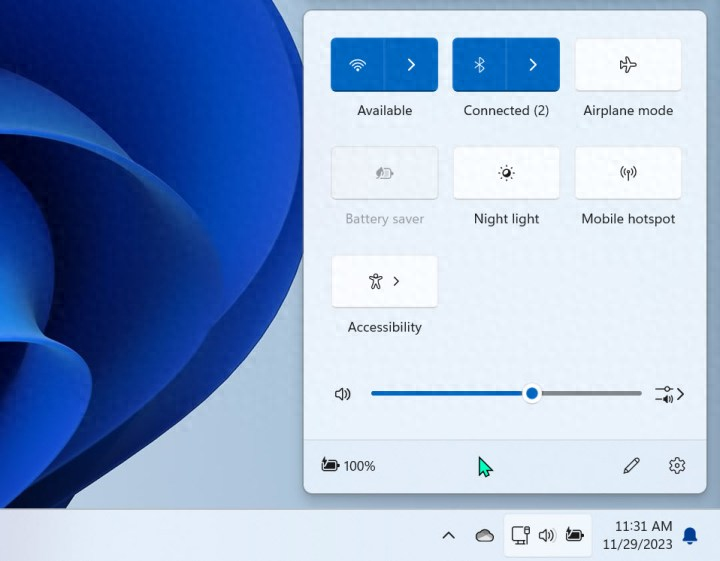This screenshot has width=720, height=561.
Task: Click the taskbar battery icon
Action: [574, 535]
